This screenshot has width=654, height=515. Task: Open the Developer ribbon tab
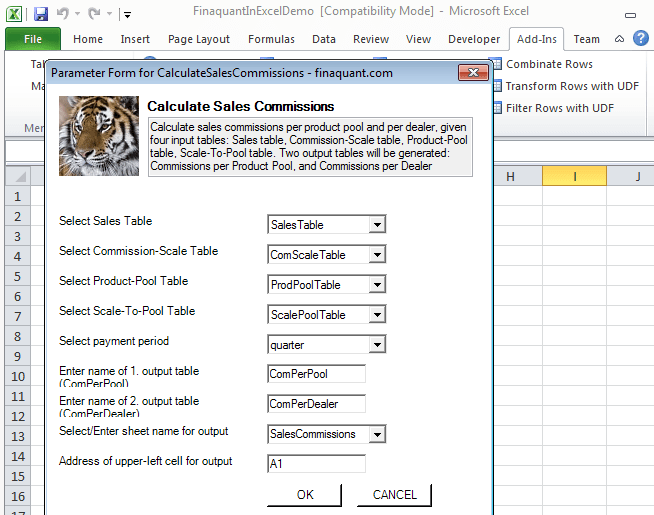click(x=473, y=39)
